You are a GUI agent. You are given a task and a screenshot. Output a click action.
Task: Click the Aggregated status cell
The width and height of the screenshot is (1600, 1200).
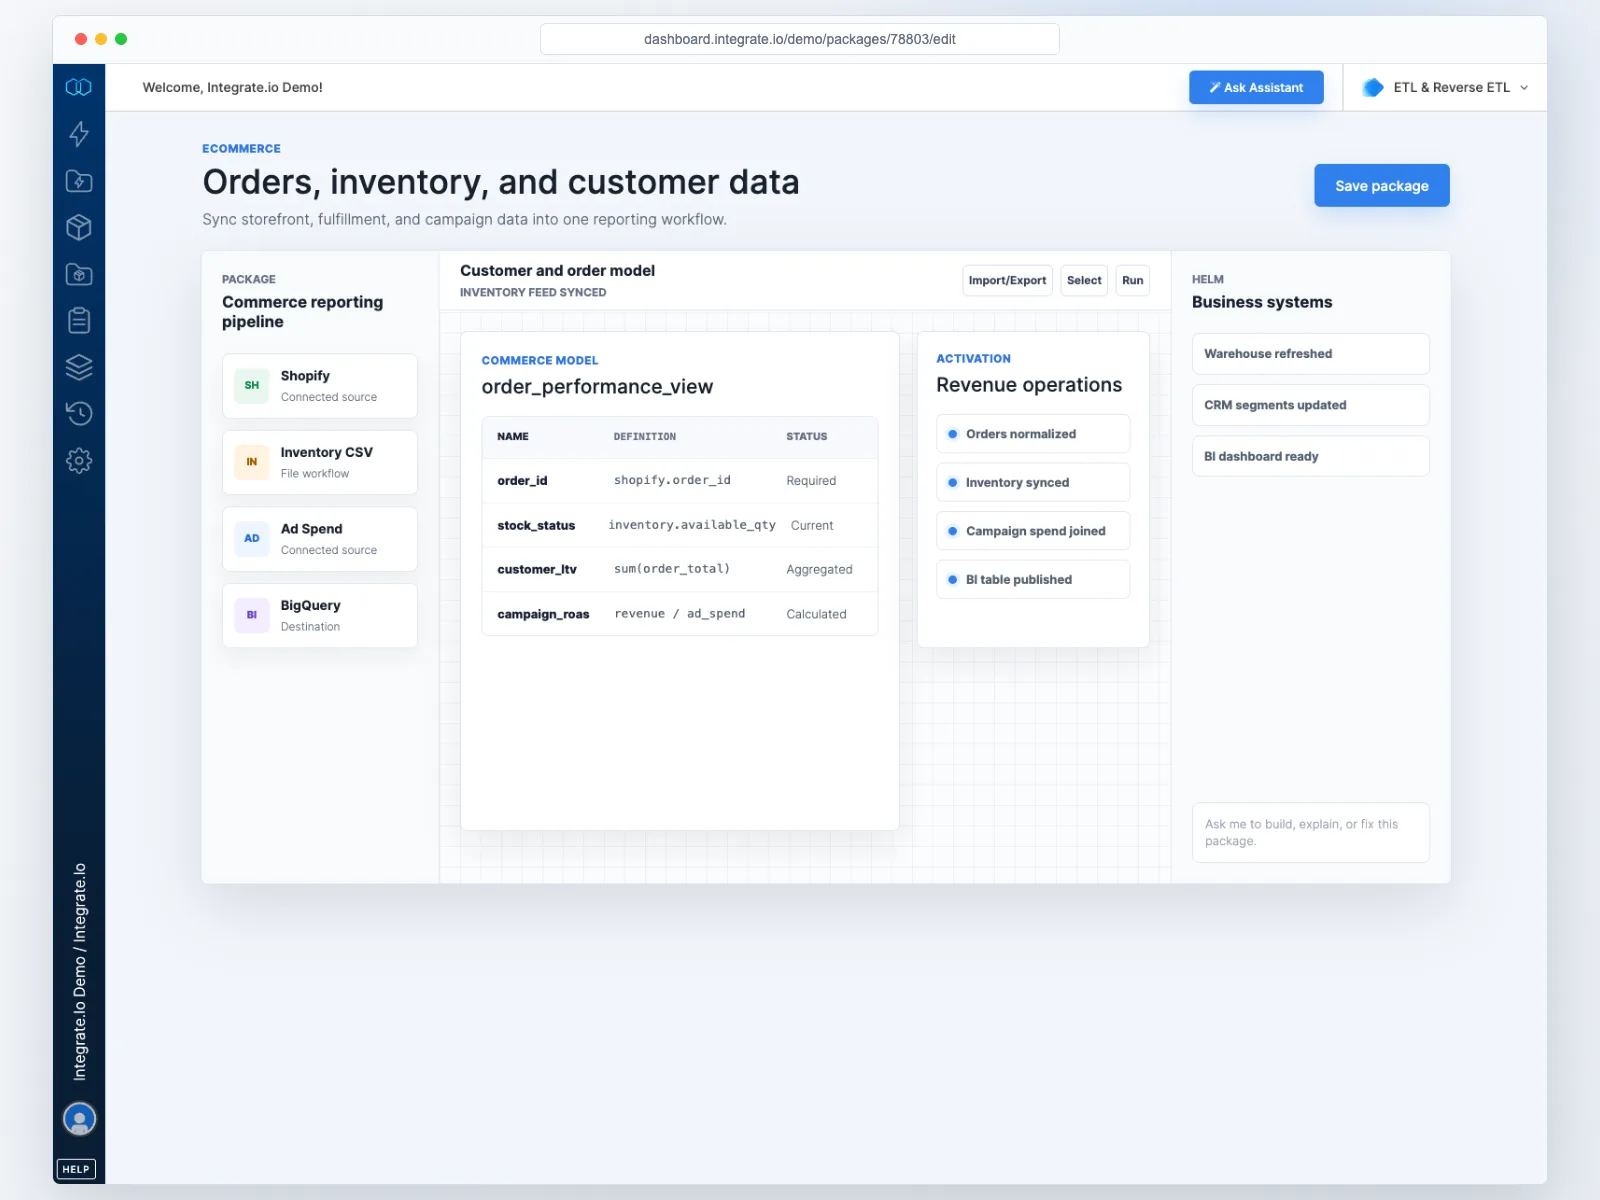tap(819, 569)
